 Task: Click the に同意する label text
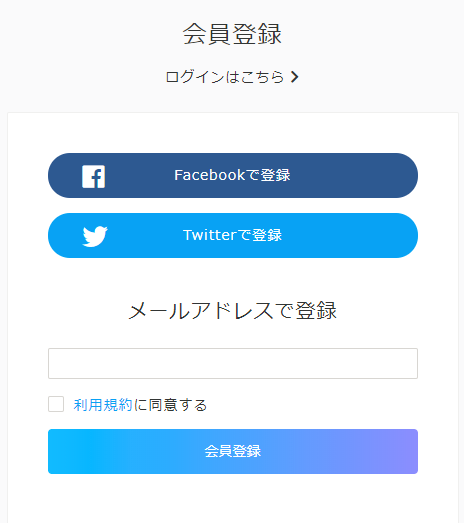(x=170, y=405)
